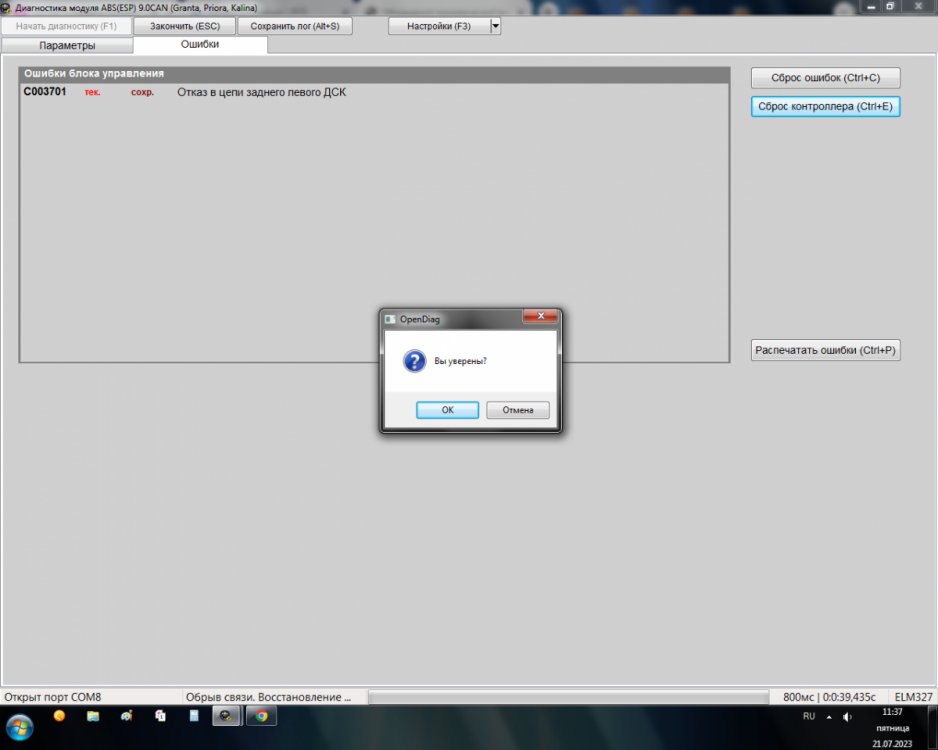
Task: Click the active OpenDiag taskbar icon
Action: coord(226,716)
